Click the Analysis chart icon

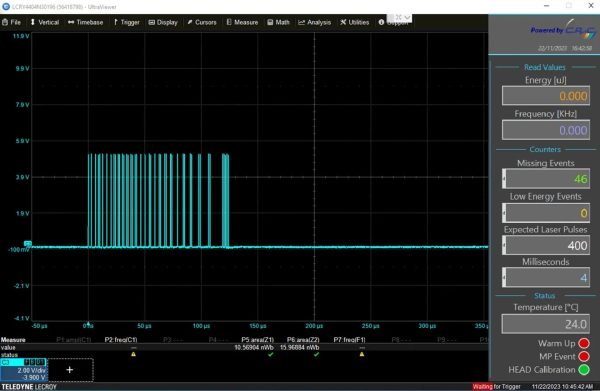(x=302, y=22)
